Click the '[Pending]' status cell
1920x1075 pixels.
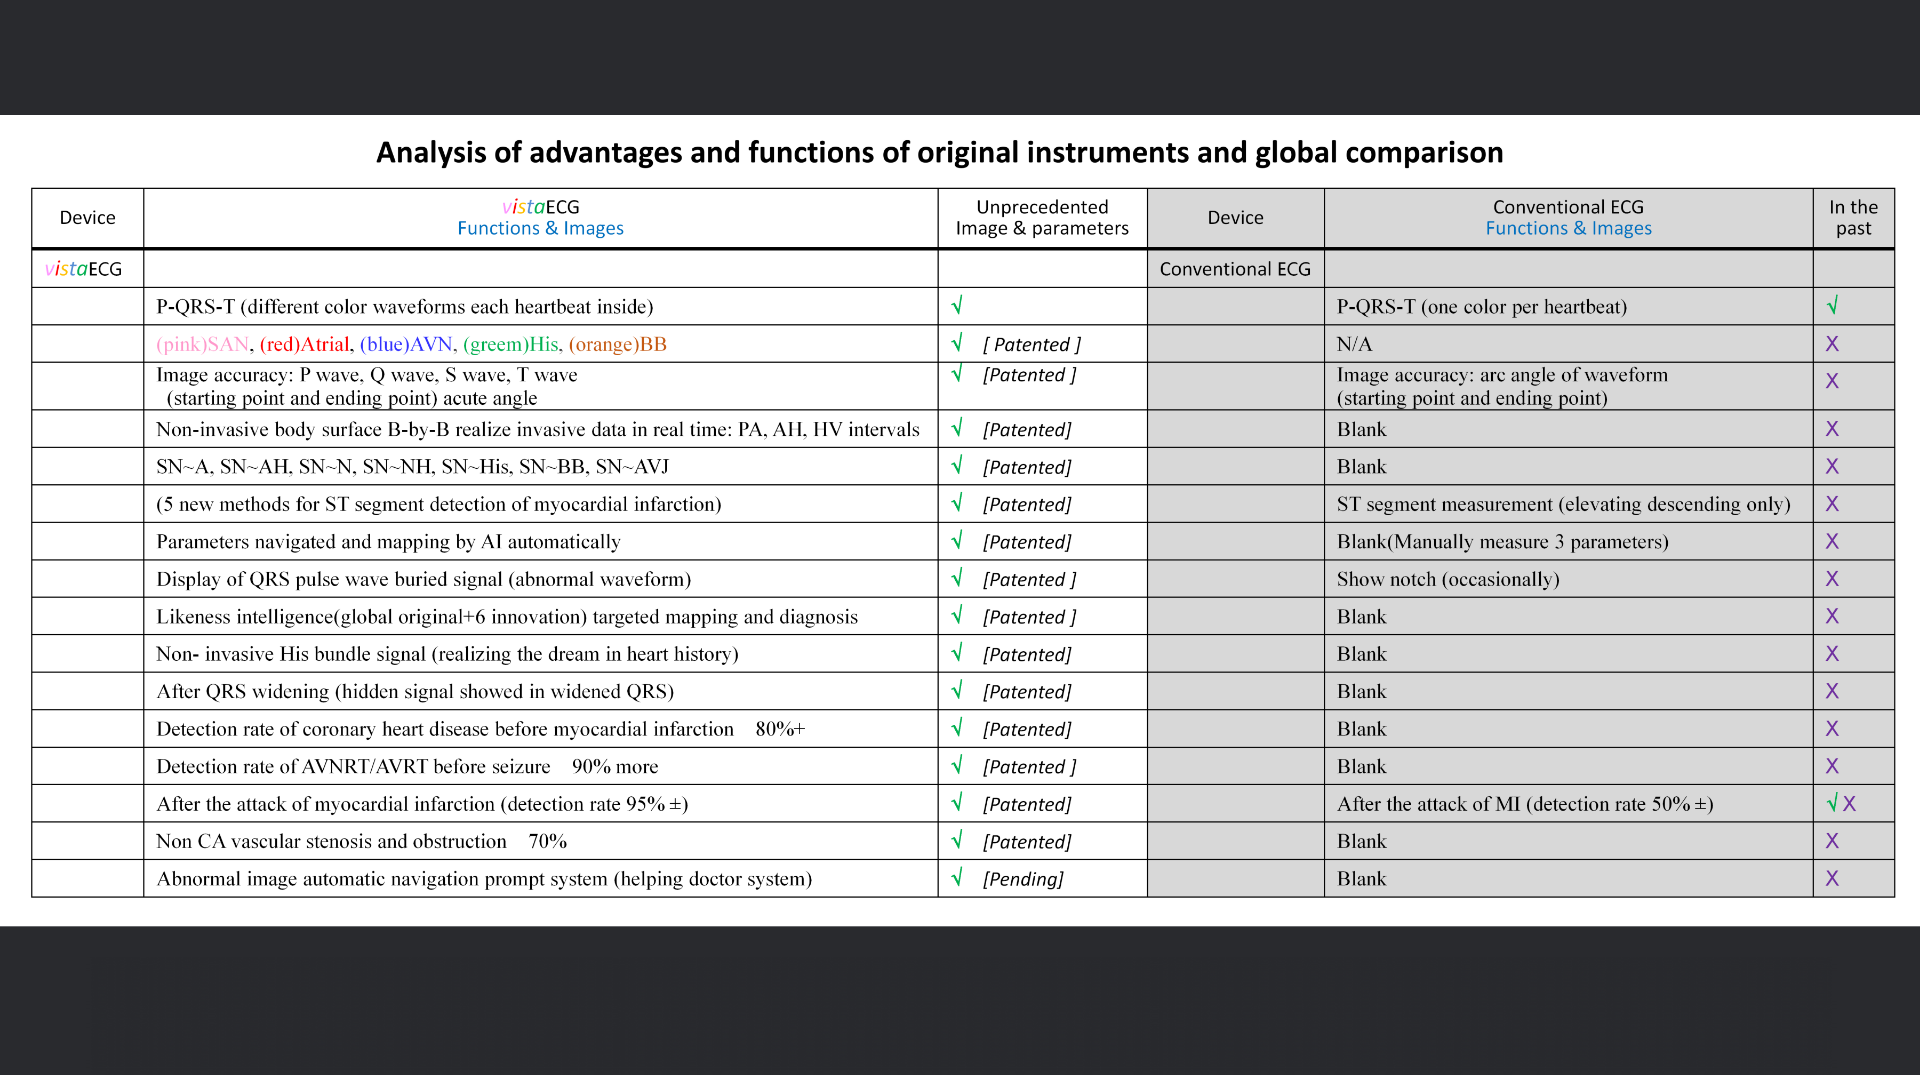point(1023,880)
